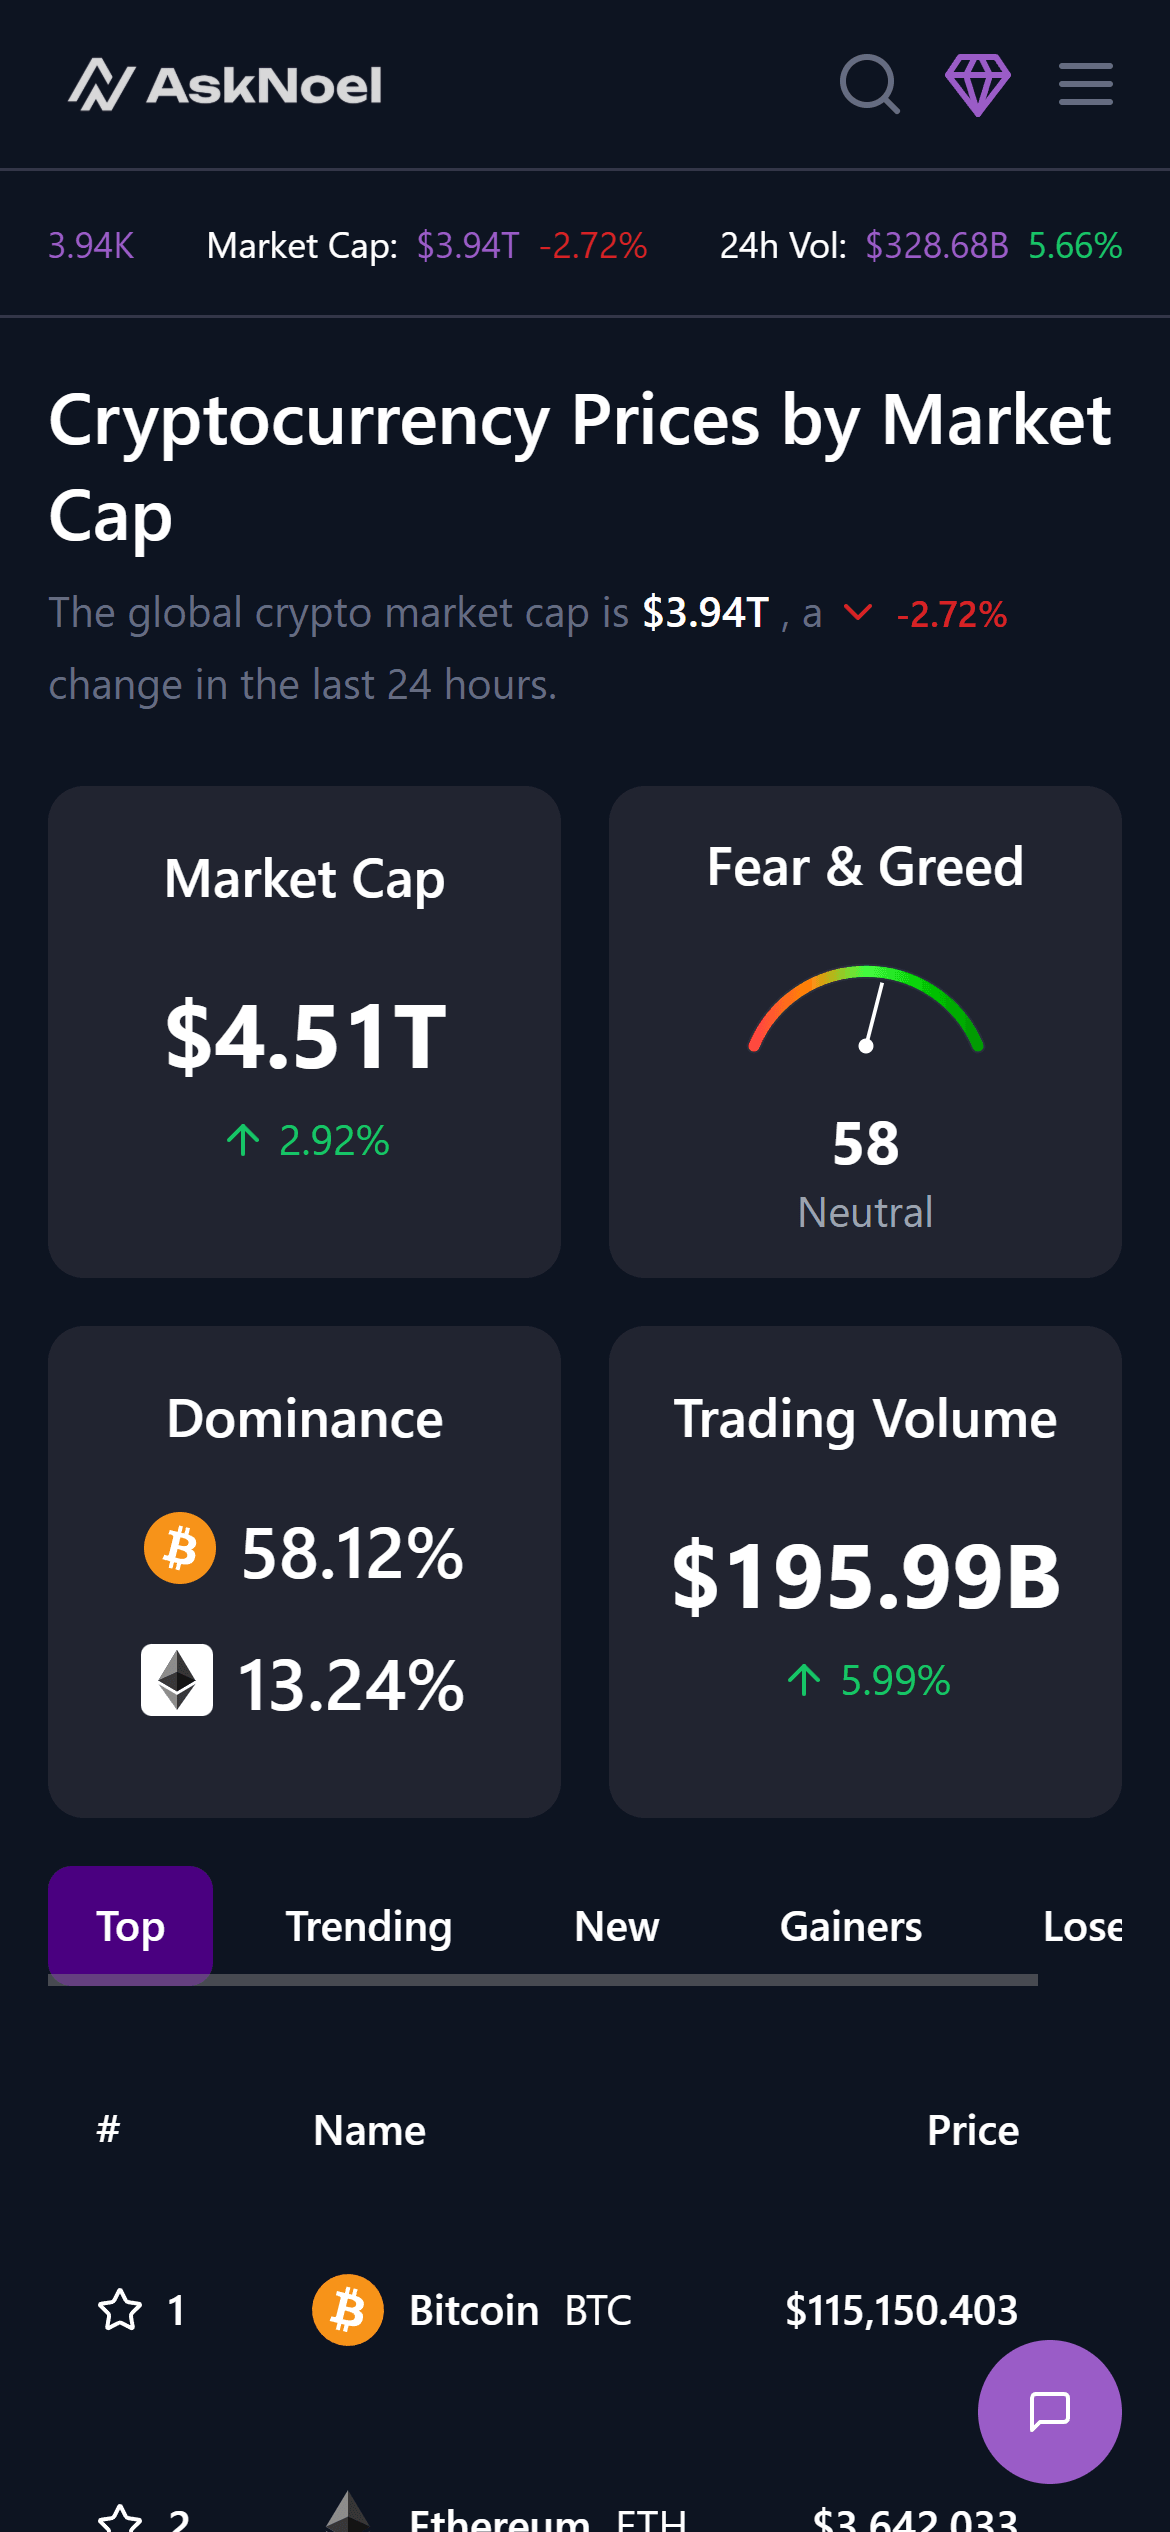Click the Ethereum icon in Dominance card

[x=177, y=1680]
